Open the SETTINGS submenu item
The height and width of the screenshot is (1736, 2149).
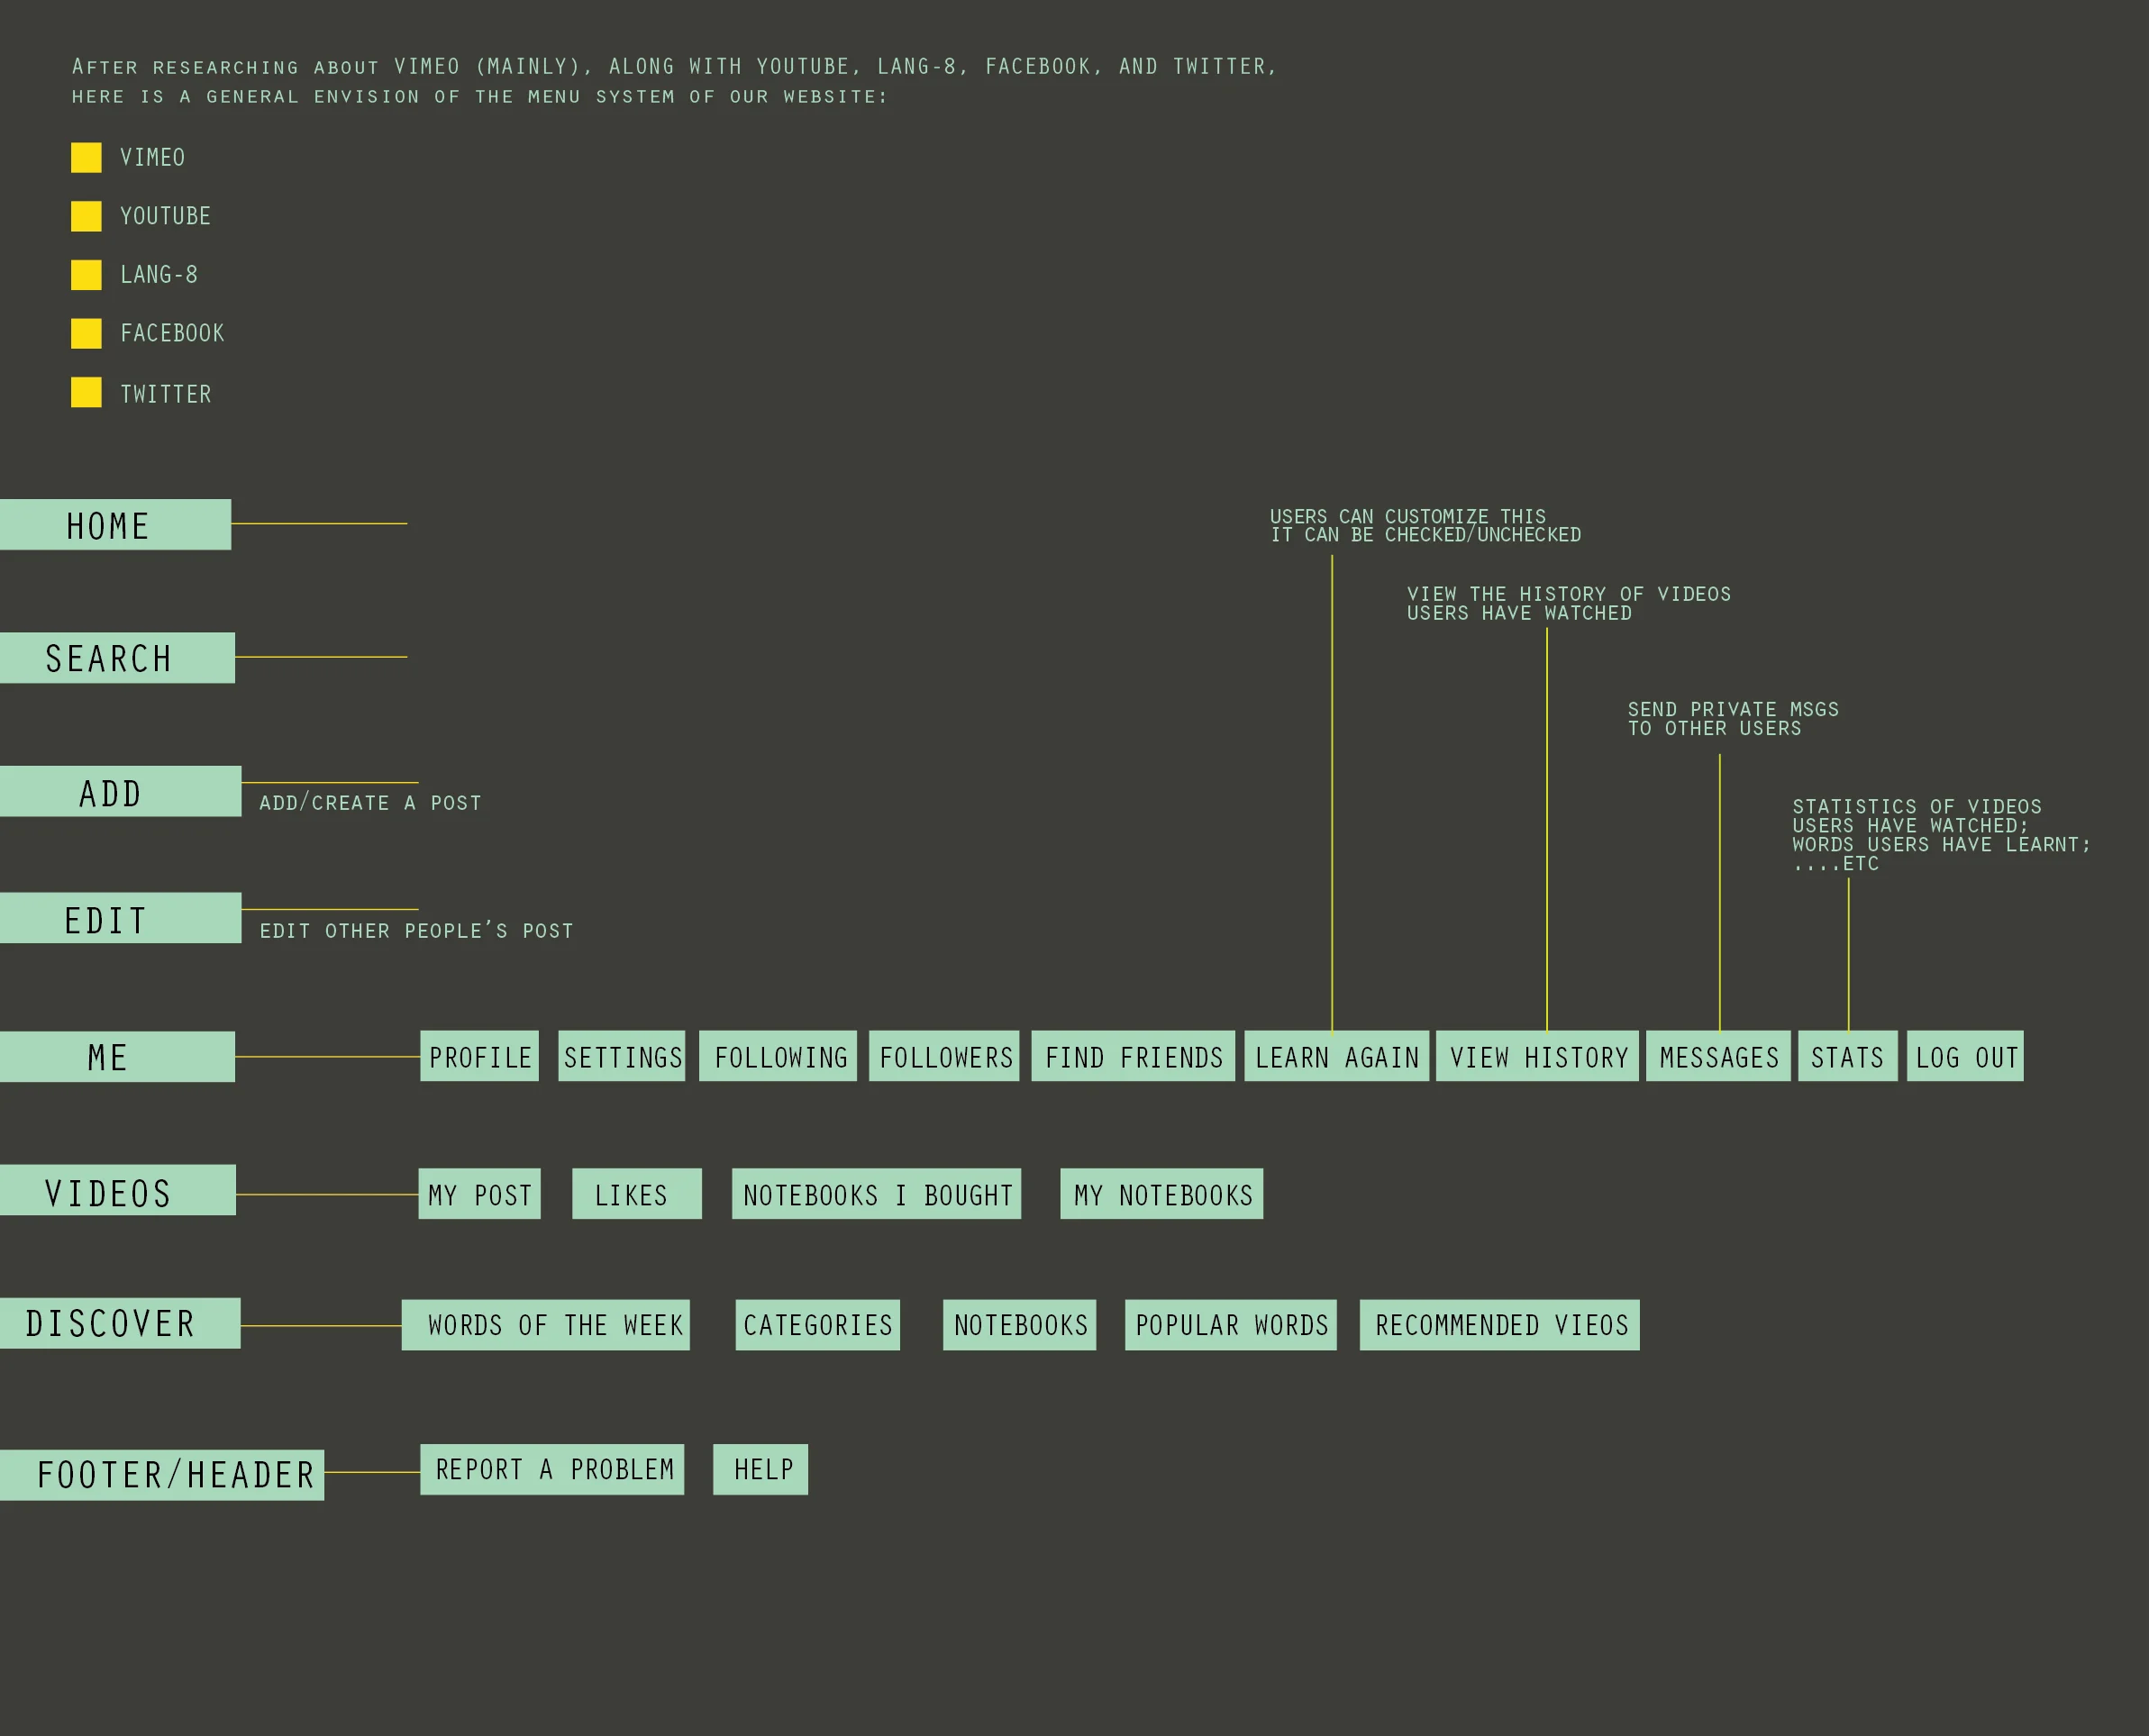[622, 1056]
